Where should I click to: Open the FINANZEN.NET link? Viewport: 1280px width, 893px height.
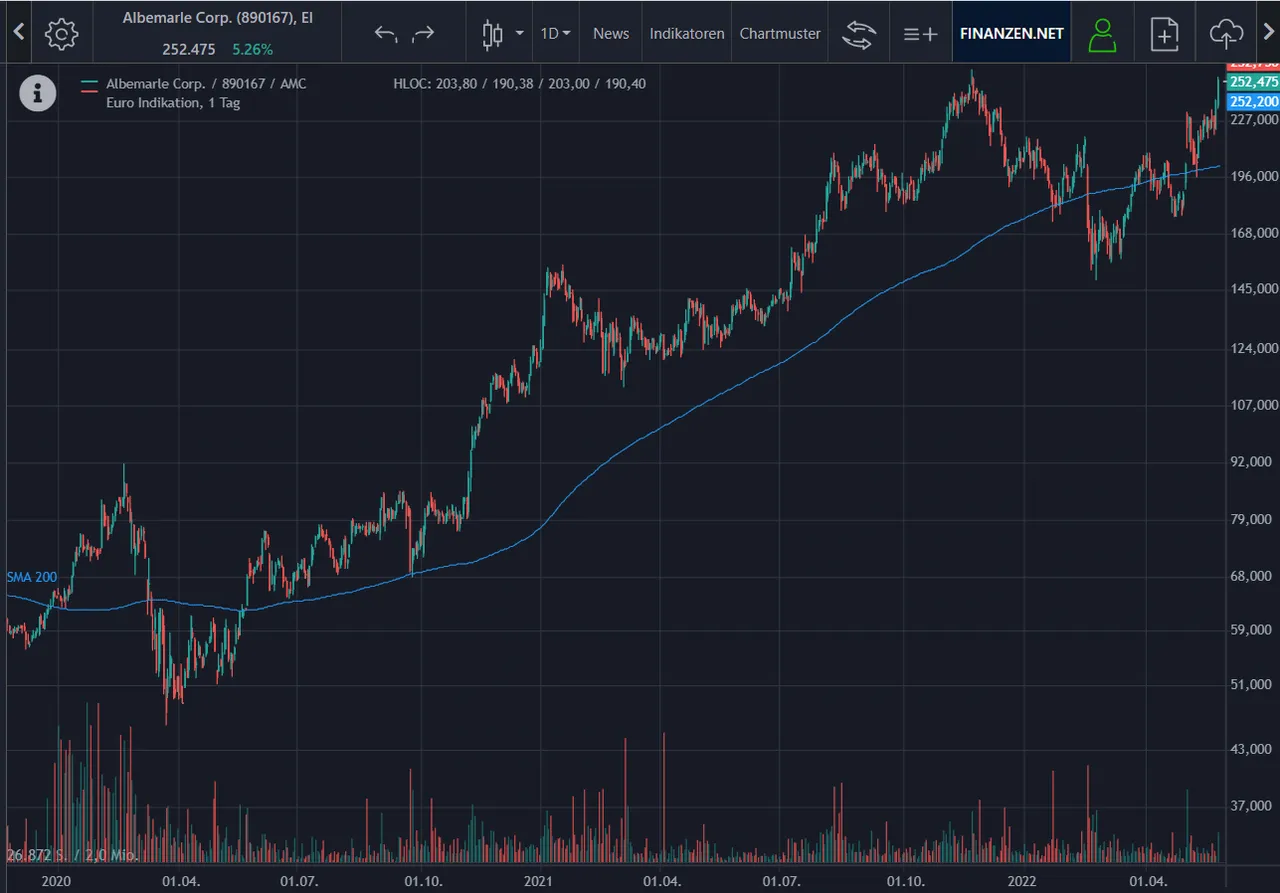(x=1011, y=33)
